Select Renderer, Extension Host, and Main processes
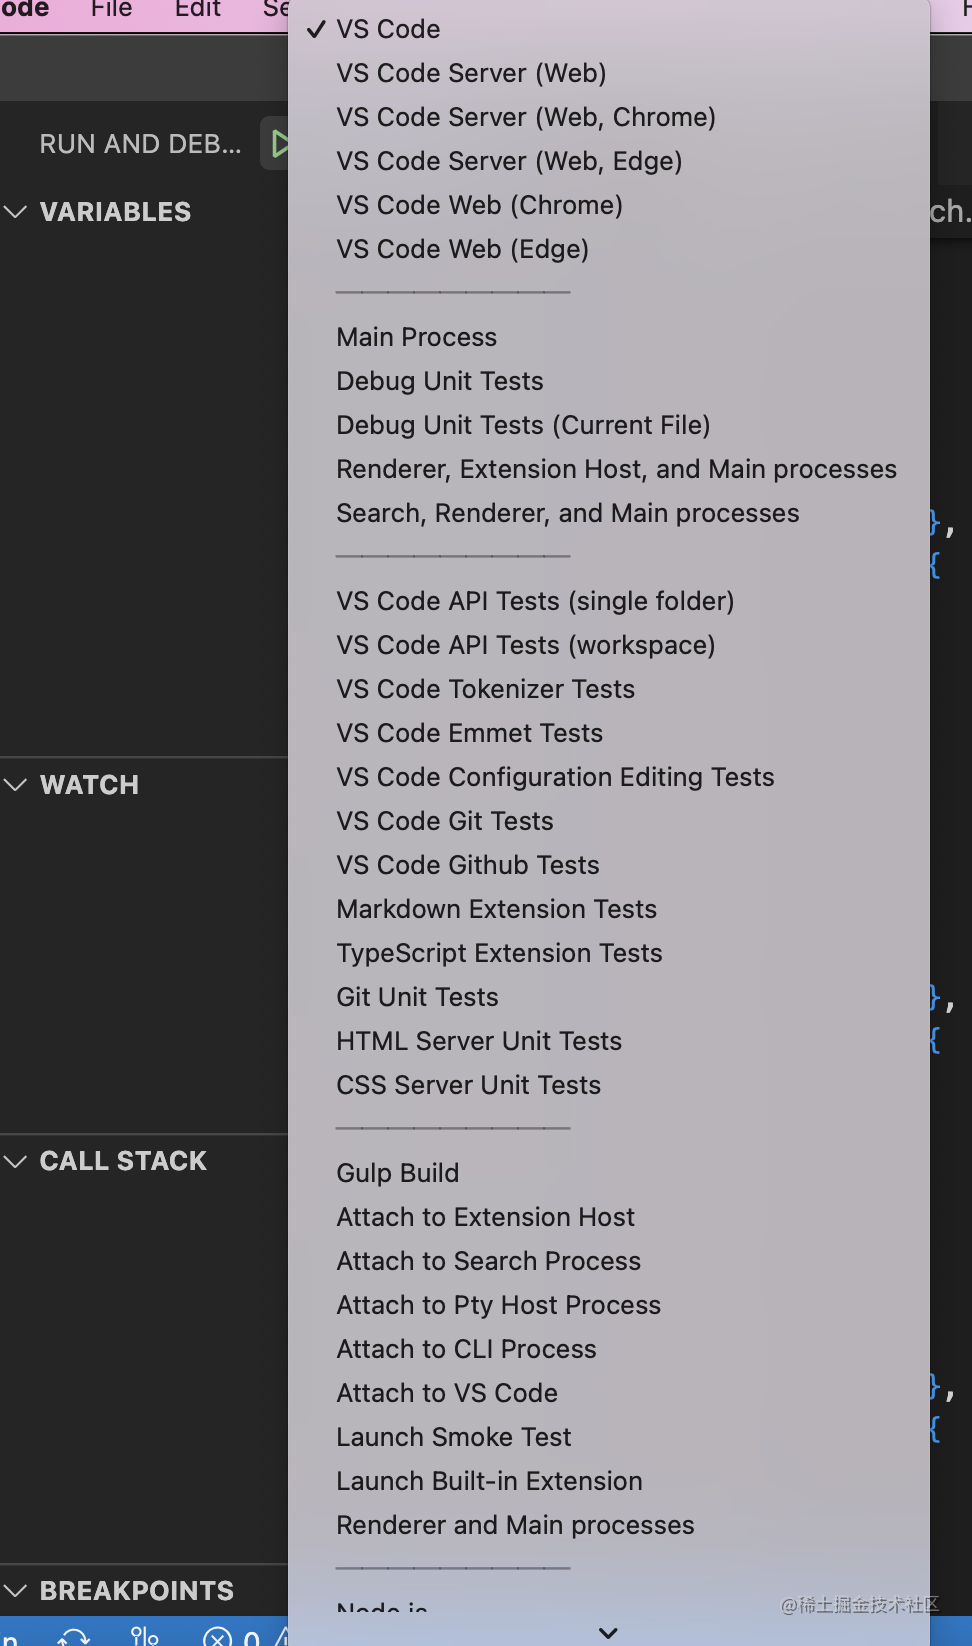The width and height of the screenshot is (972, 1646). tap(608, 469)
